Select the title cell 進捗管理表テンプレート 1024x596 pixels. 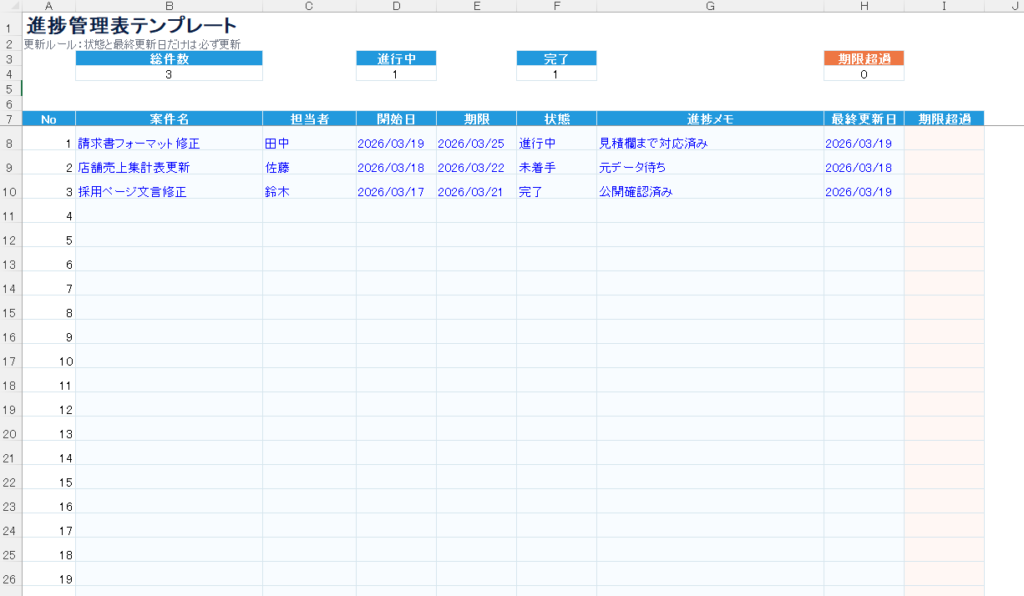132,26
